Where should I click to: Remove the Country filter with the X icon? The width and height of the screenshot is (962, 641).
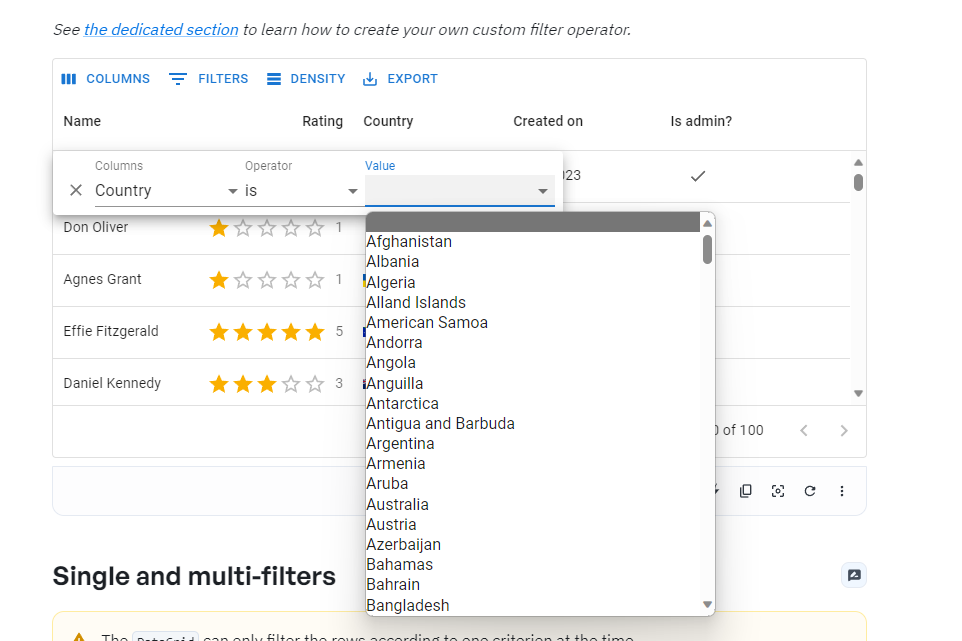tap(75, 190)
